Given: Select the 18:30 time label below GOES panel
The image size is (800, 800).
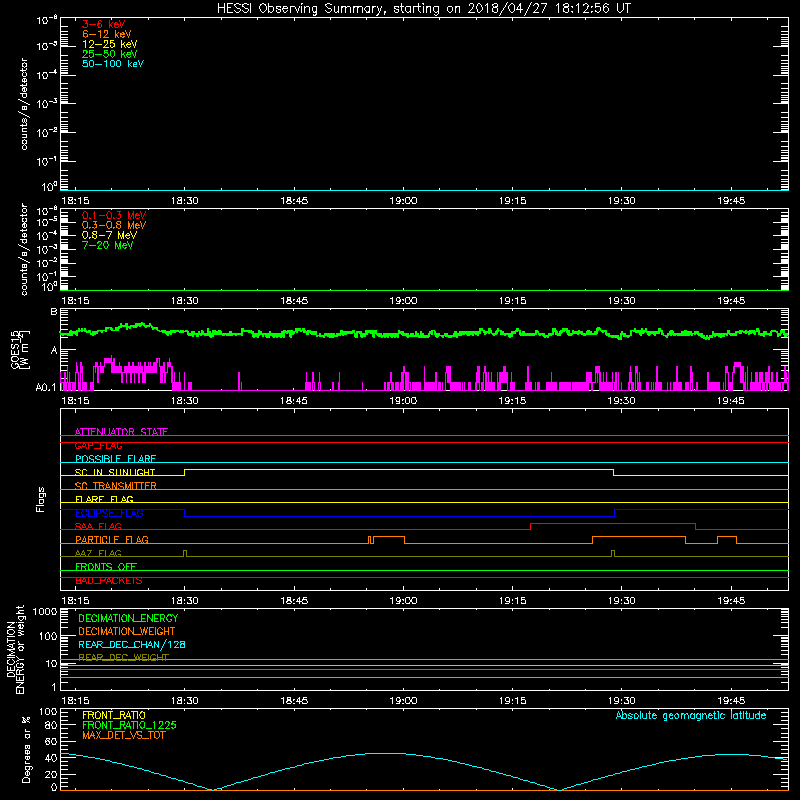Looking at the screenshot, I should 185,401.
